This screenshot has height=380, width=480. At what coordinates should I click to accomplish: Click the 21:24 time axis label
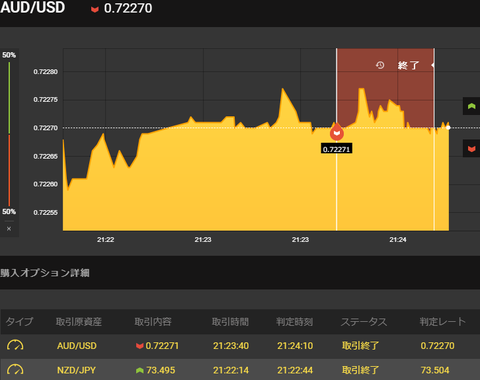[x=398, y=240]
